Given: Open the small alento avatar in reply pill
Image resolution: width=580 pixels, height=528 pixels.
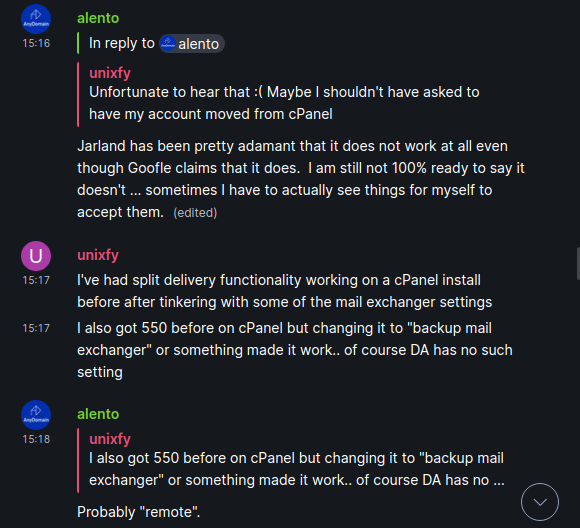Looking at the screenshot, I should pos(168,44).
